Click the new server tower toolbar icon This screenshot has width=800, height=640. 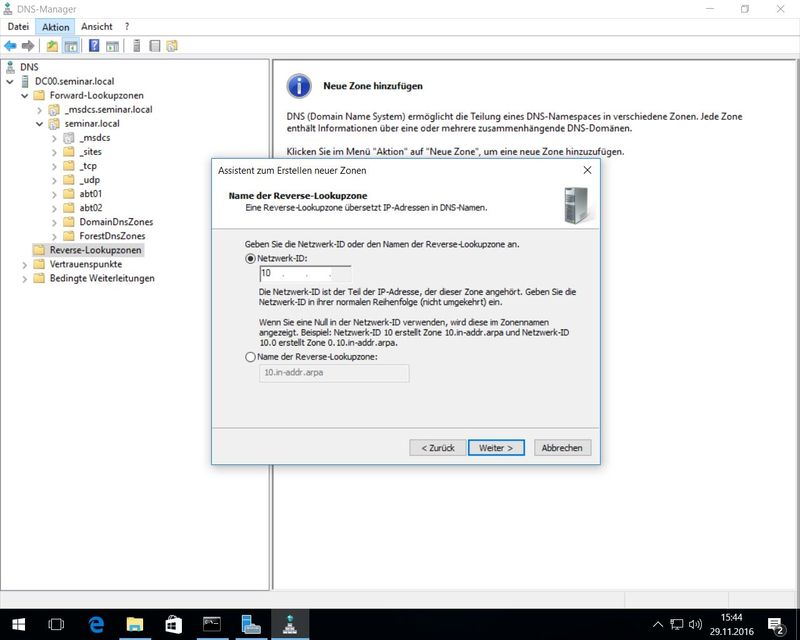136,46
